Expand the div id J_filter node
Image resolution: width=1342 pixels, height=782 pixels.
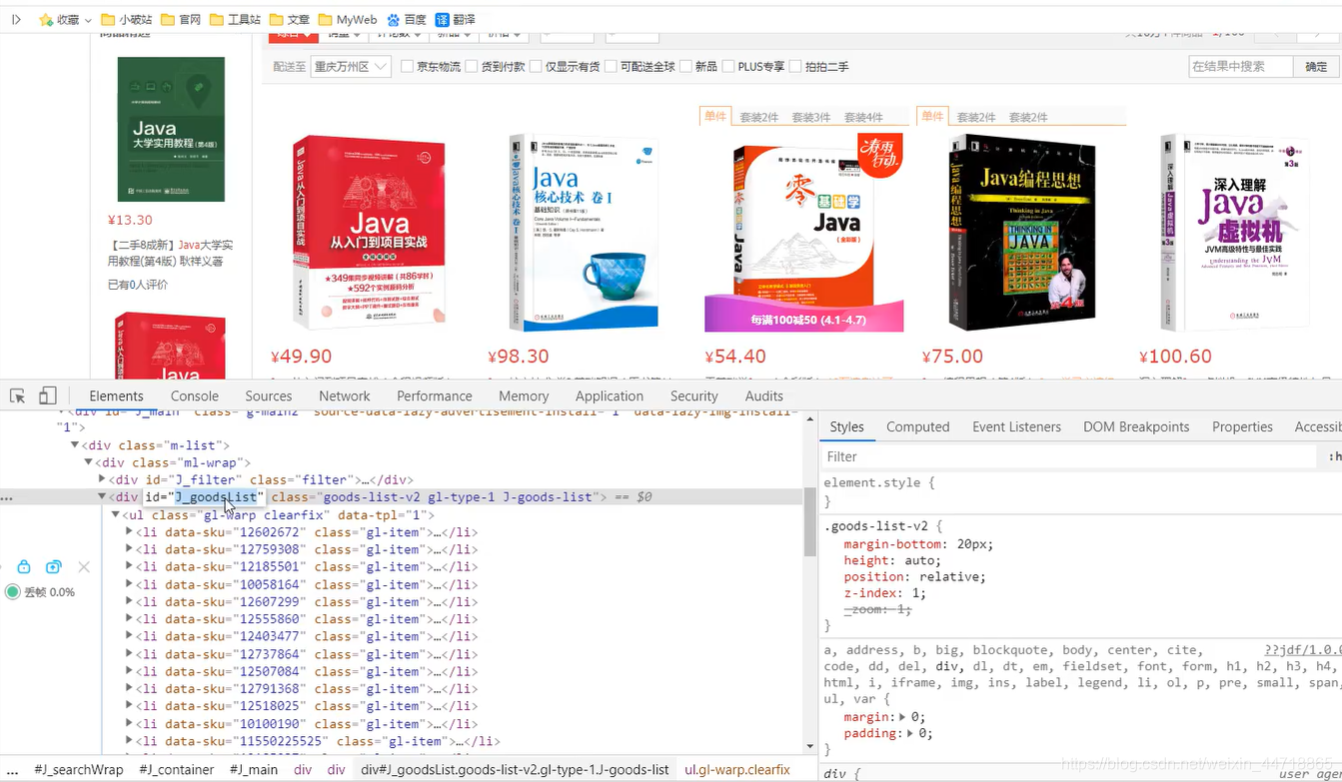tap(102, 480)
